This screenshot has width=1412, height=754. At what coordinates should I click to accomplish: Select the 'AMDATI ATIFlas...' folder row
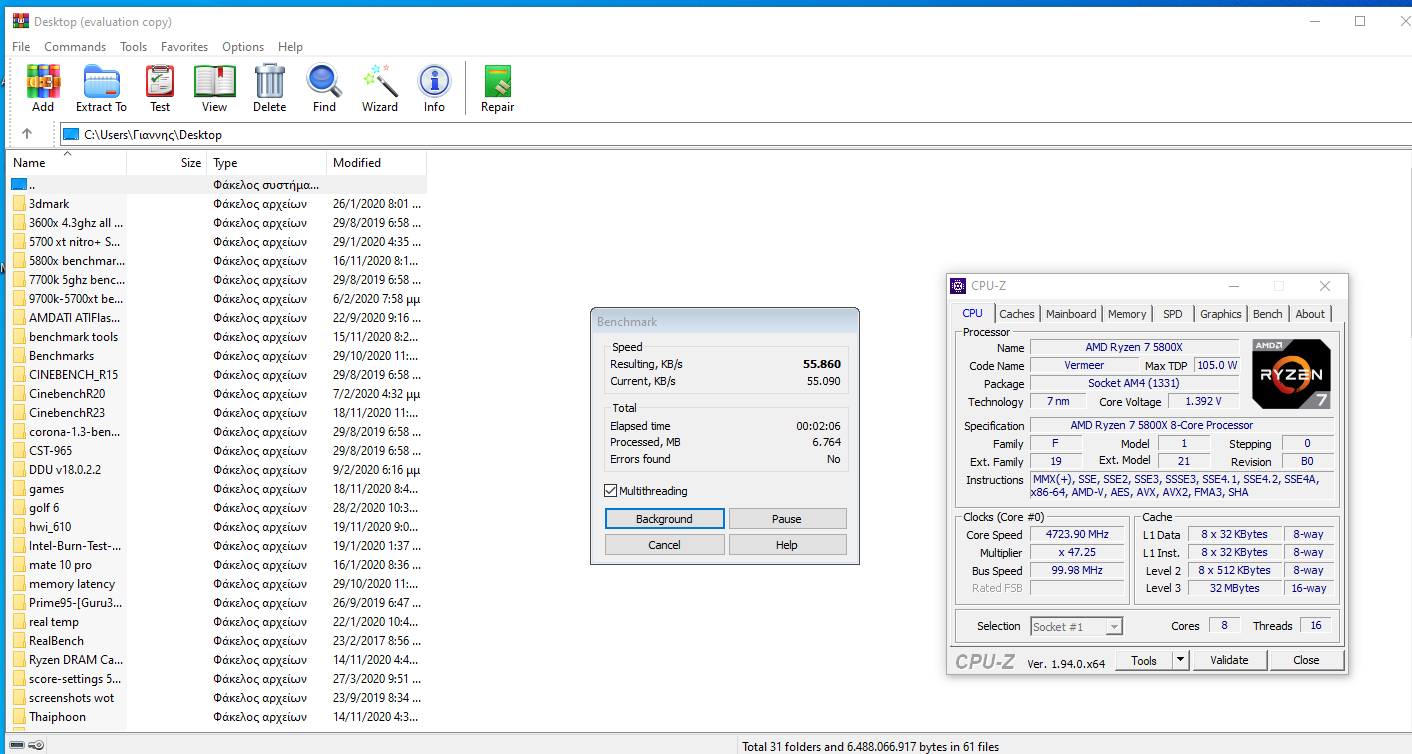pyautogui.click(x=218, y=318)
